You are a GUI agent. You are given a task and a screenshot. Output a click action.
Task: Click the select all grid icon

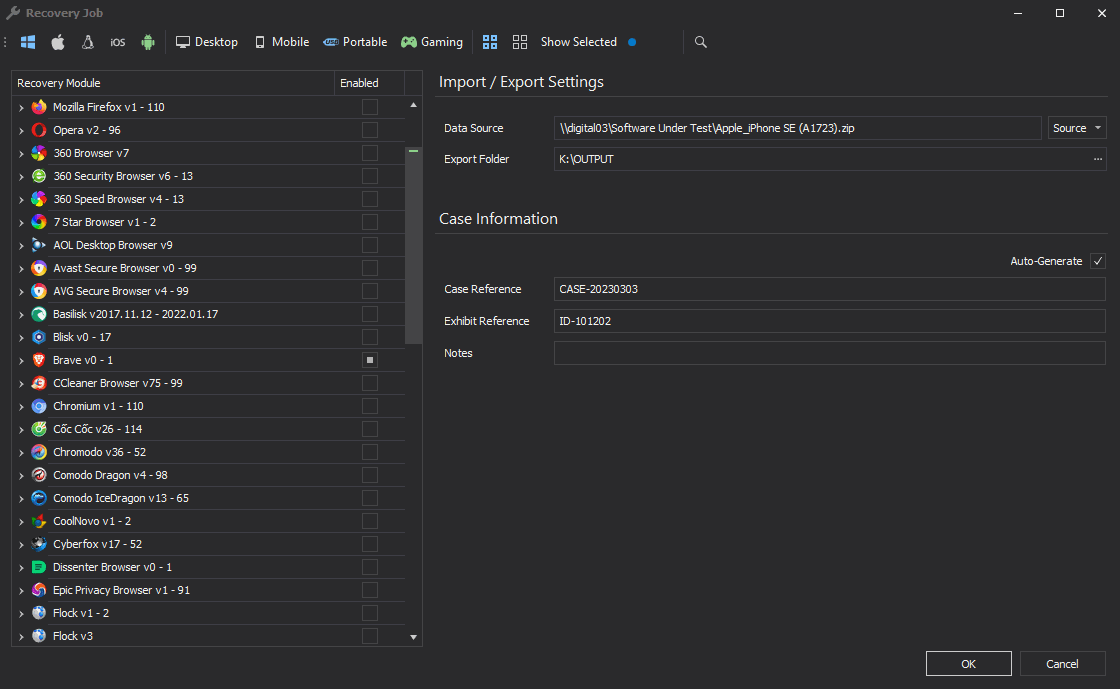(490, 42)
